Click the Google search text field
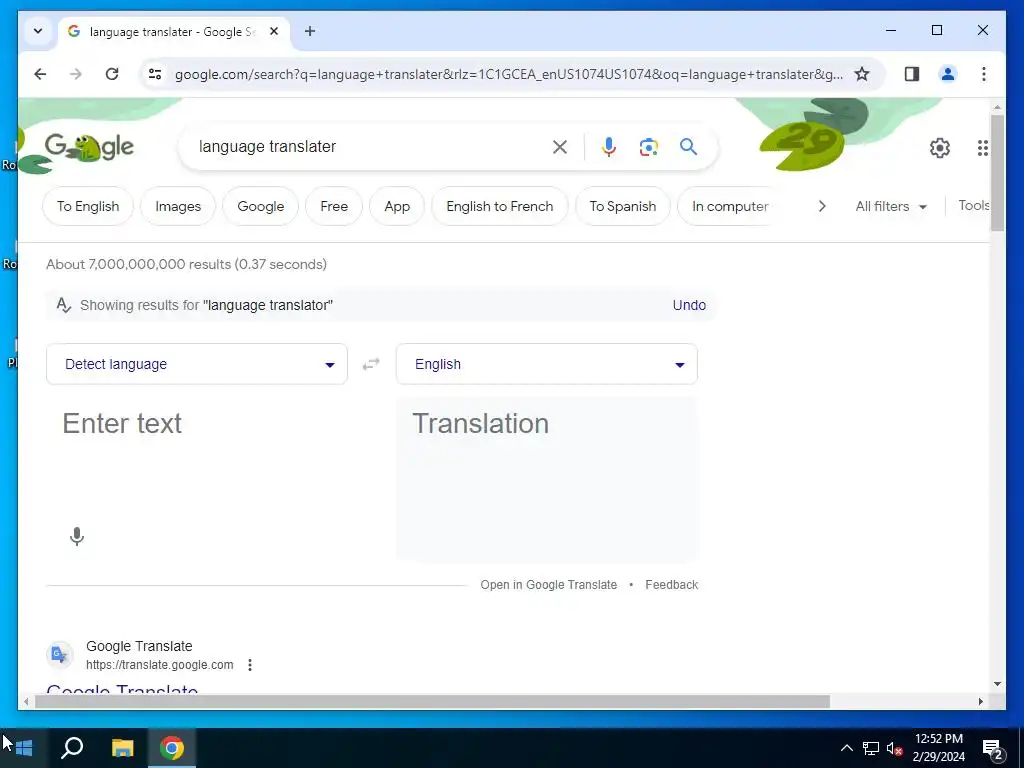Image resolution: width=1024 pixels, height=768 pixels. pos(369,146)
